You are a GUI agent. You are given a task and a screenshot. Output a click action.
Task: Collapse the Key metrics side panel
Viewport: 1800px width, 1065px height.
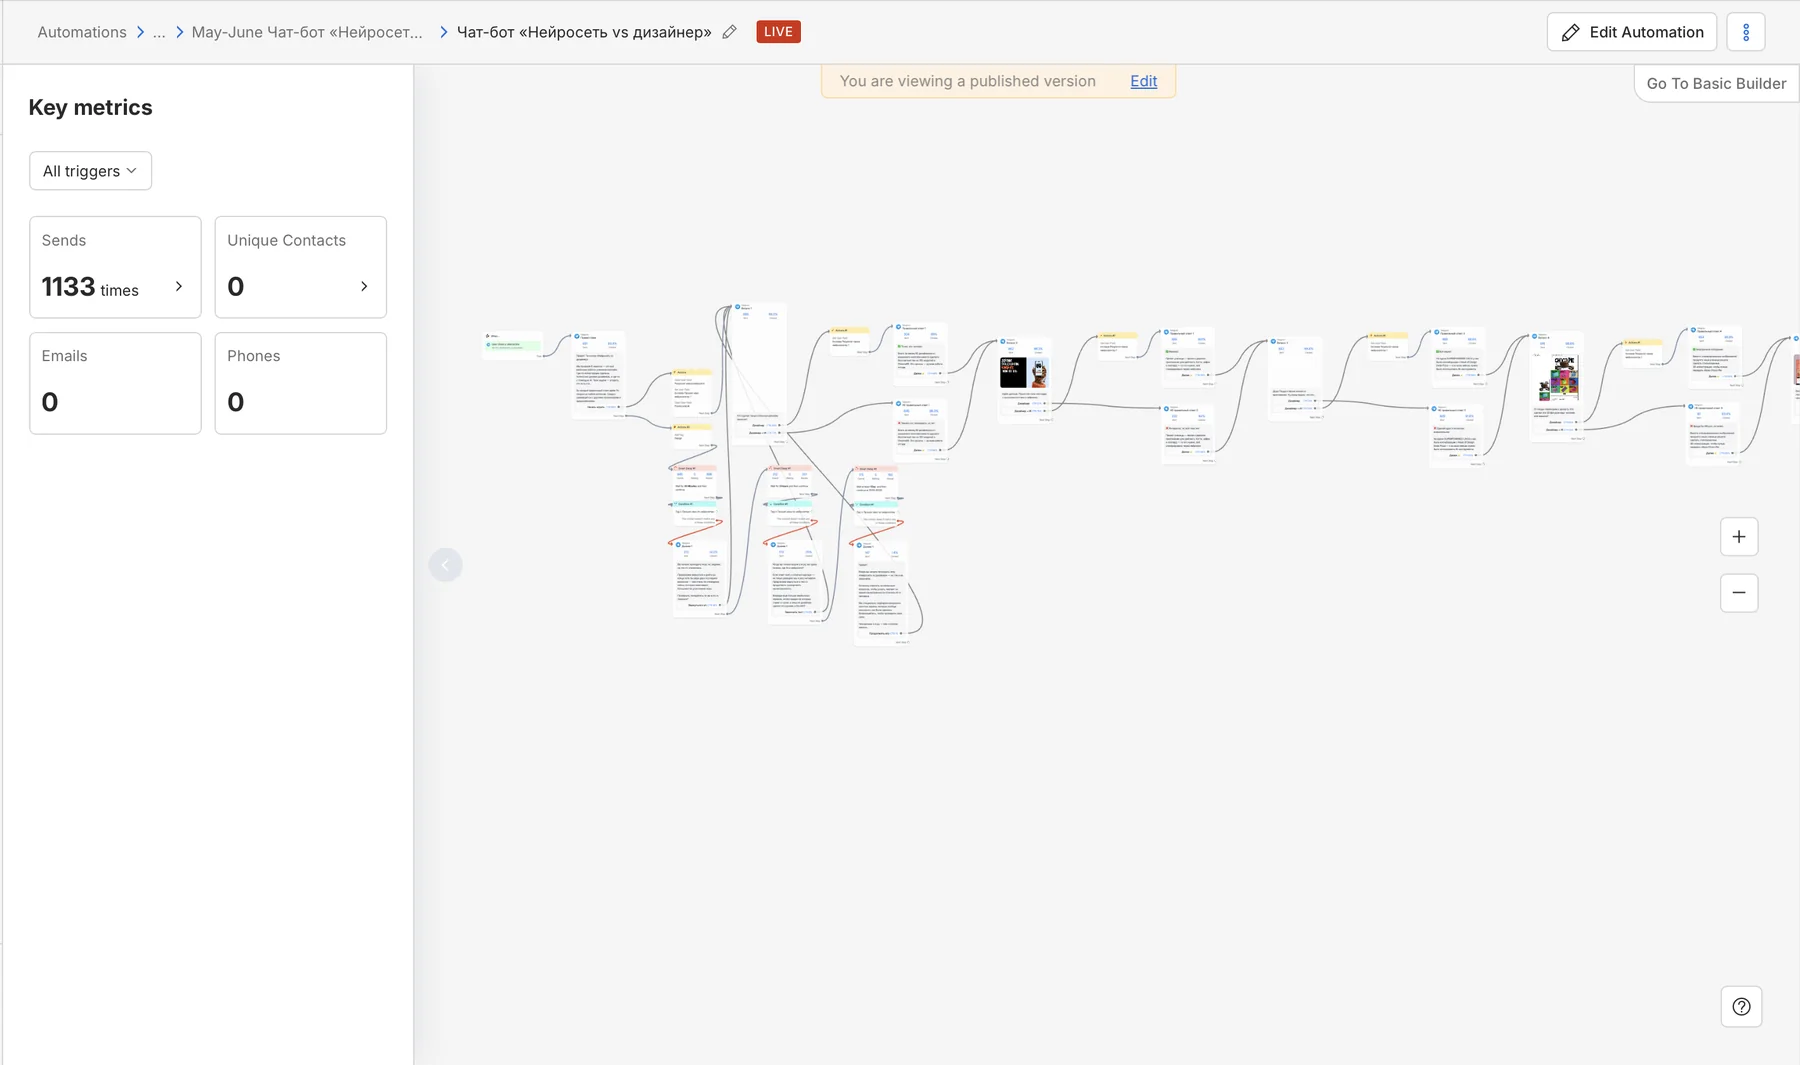pos(445,565)
